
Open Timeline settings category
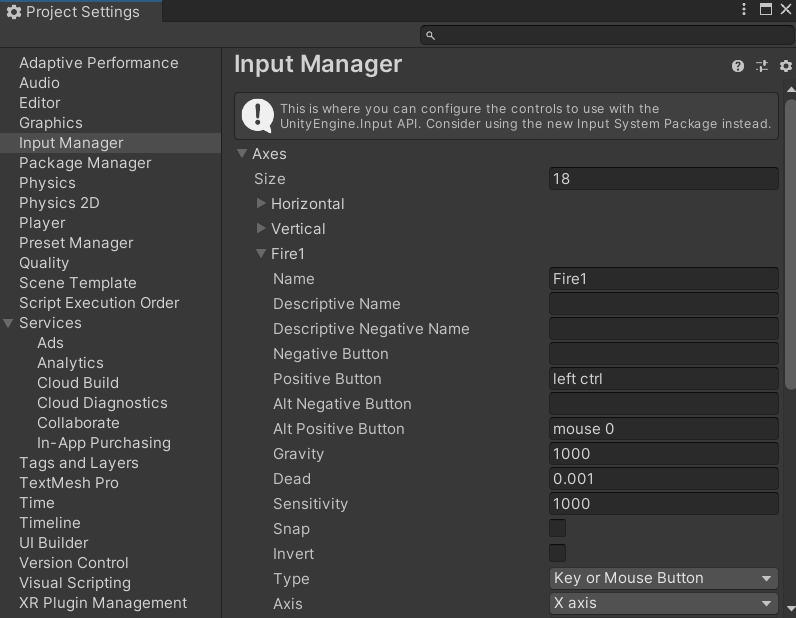point(50,523)
